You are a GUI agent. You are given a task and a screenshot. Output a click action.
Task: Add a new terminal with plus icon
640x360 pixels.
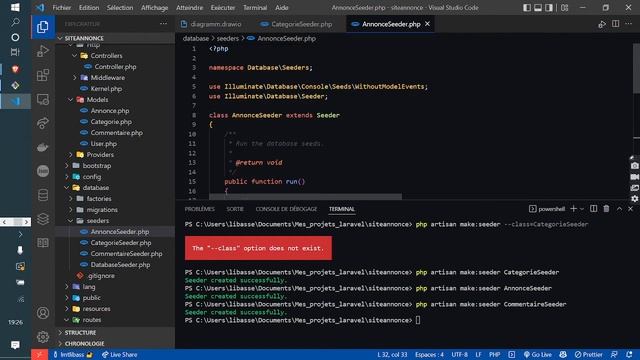pyautogui.click(x=573, y=209)
